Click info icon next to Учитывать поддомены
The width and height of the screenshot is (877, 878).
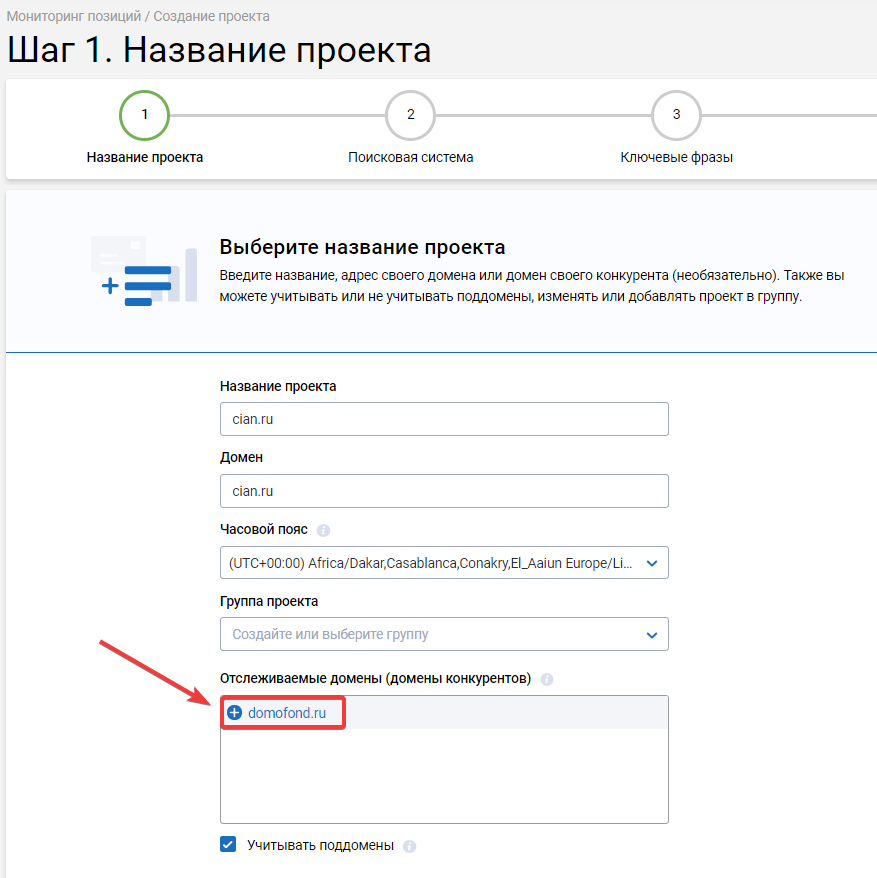click(409, 846)
